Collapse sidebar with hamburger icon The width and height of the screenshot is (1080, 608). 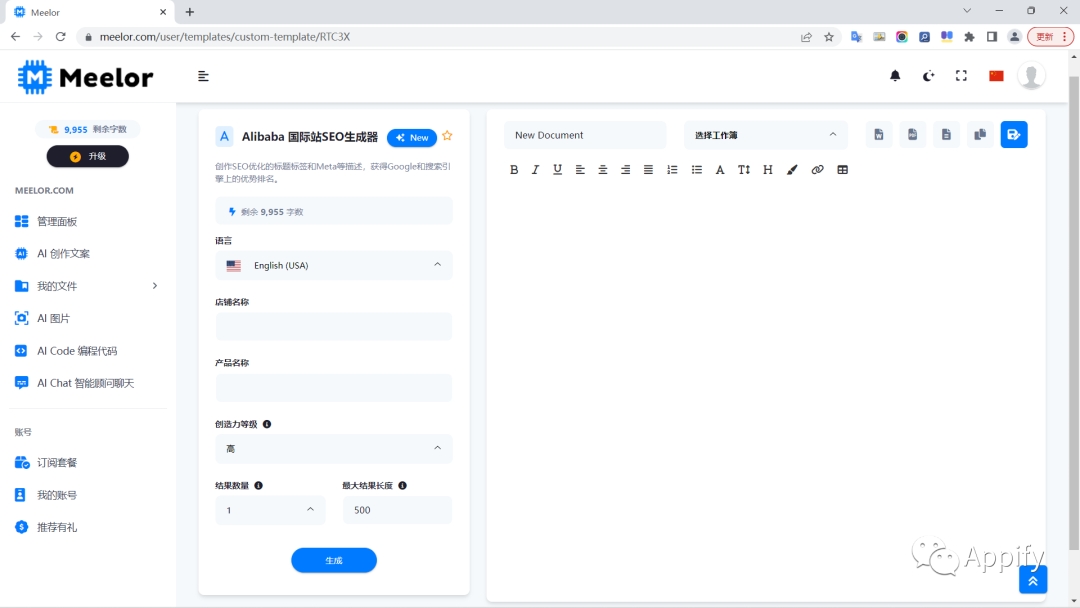[x=203, y=76]
